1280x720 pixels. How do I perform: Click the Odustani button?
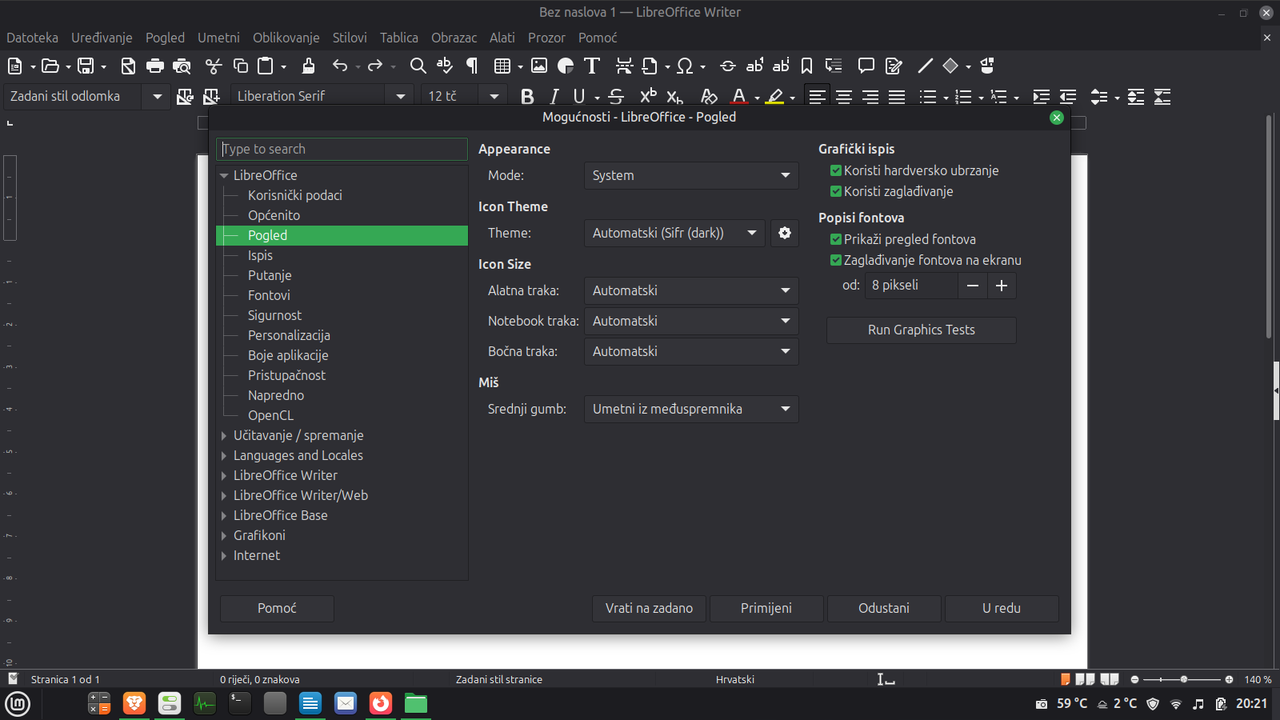point(884,608)
